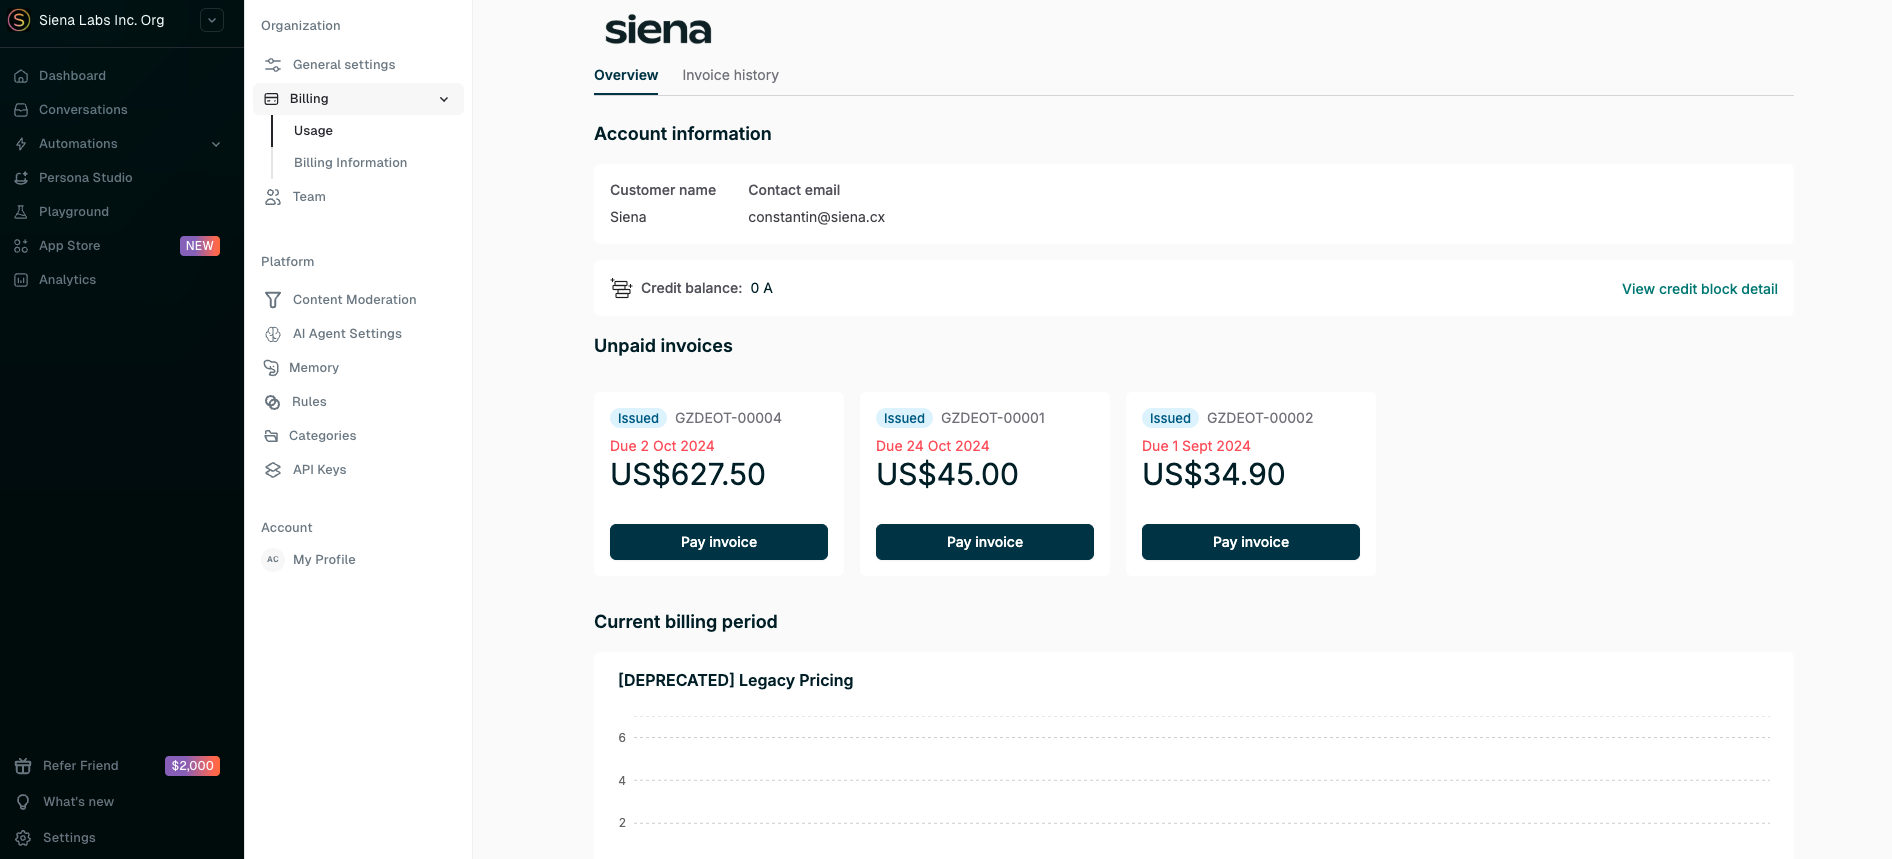Collapse the Billing section chevron
This screenshot has width=1892, height=859.
(x=444, y=99)
